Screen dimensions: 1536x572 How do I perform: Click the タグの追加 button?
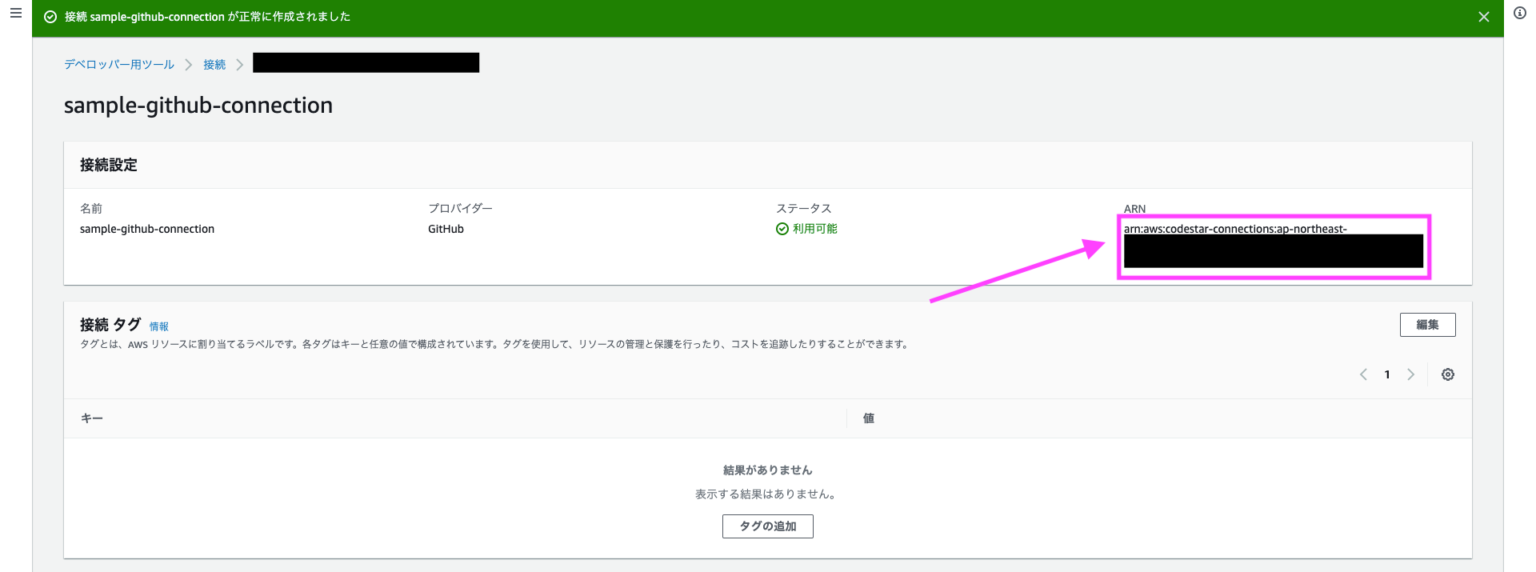click(768, 526)
